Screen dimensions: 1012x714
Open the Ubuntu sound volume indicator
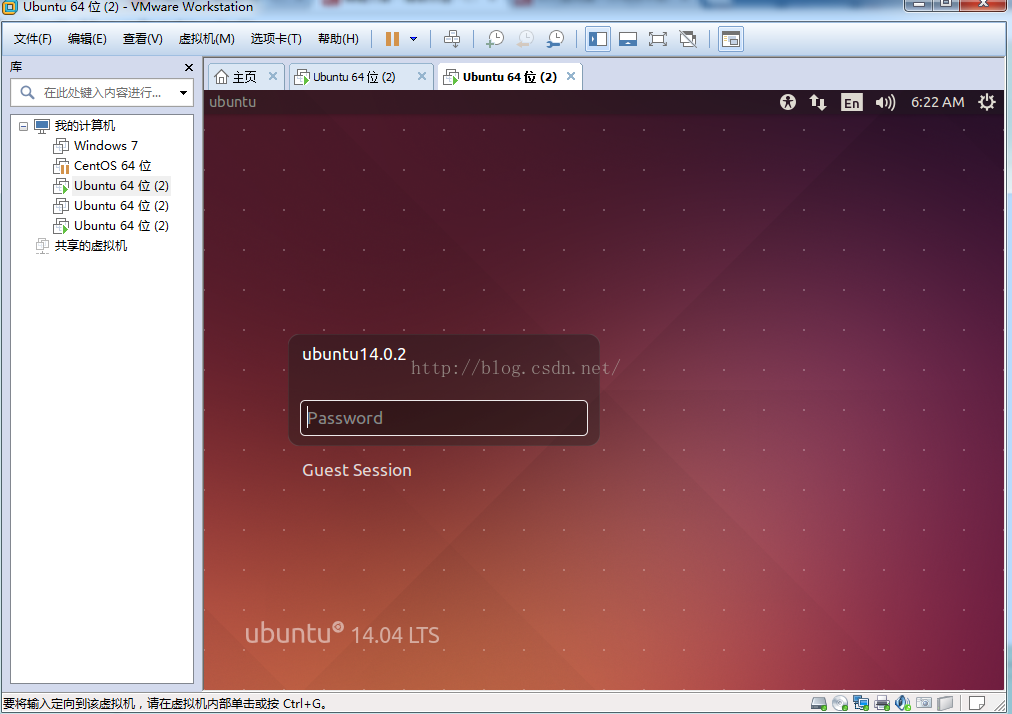885,103
